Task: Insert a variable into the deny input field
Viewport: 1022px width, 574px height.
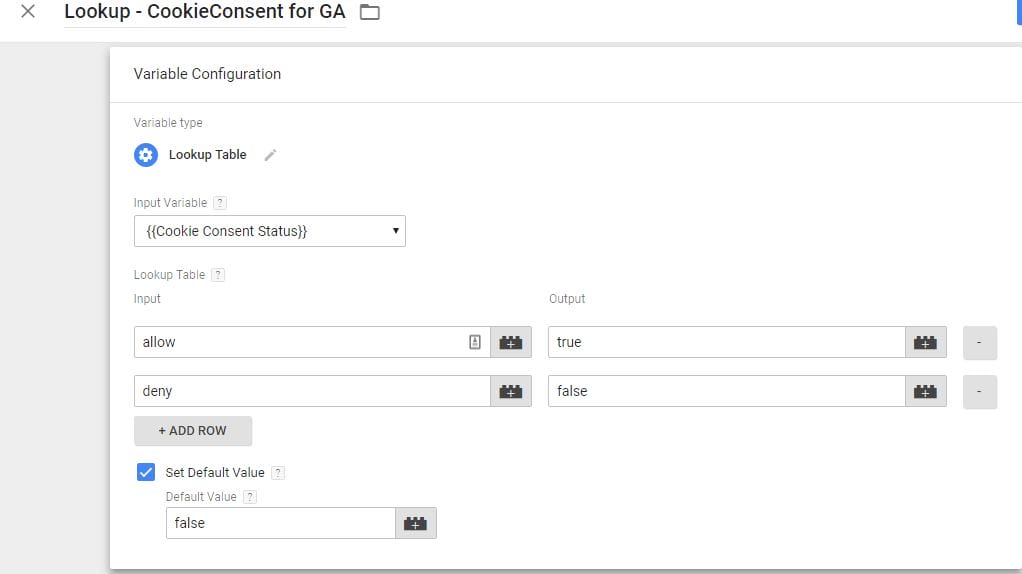Action: (x=511, y=391)
